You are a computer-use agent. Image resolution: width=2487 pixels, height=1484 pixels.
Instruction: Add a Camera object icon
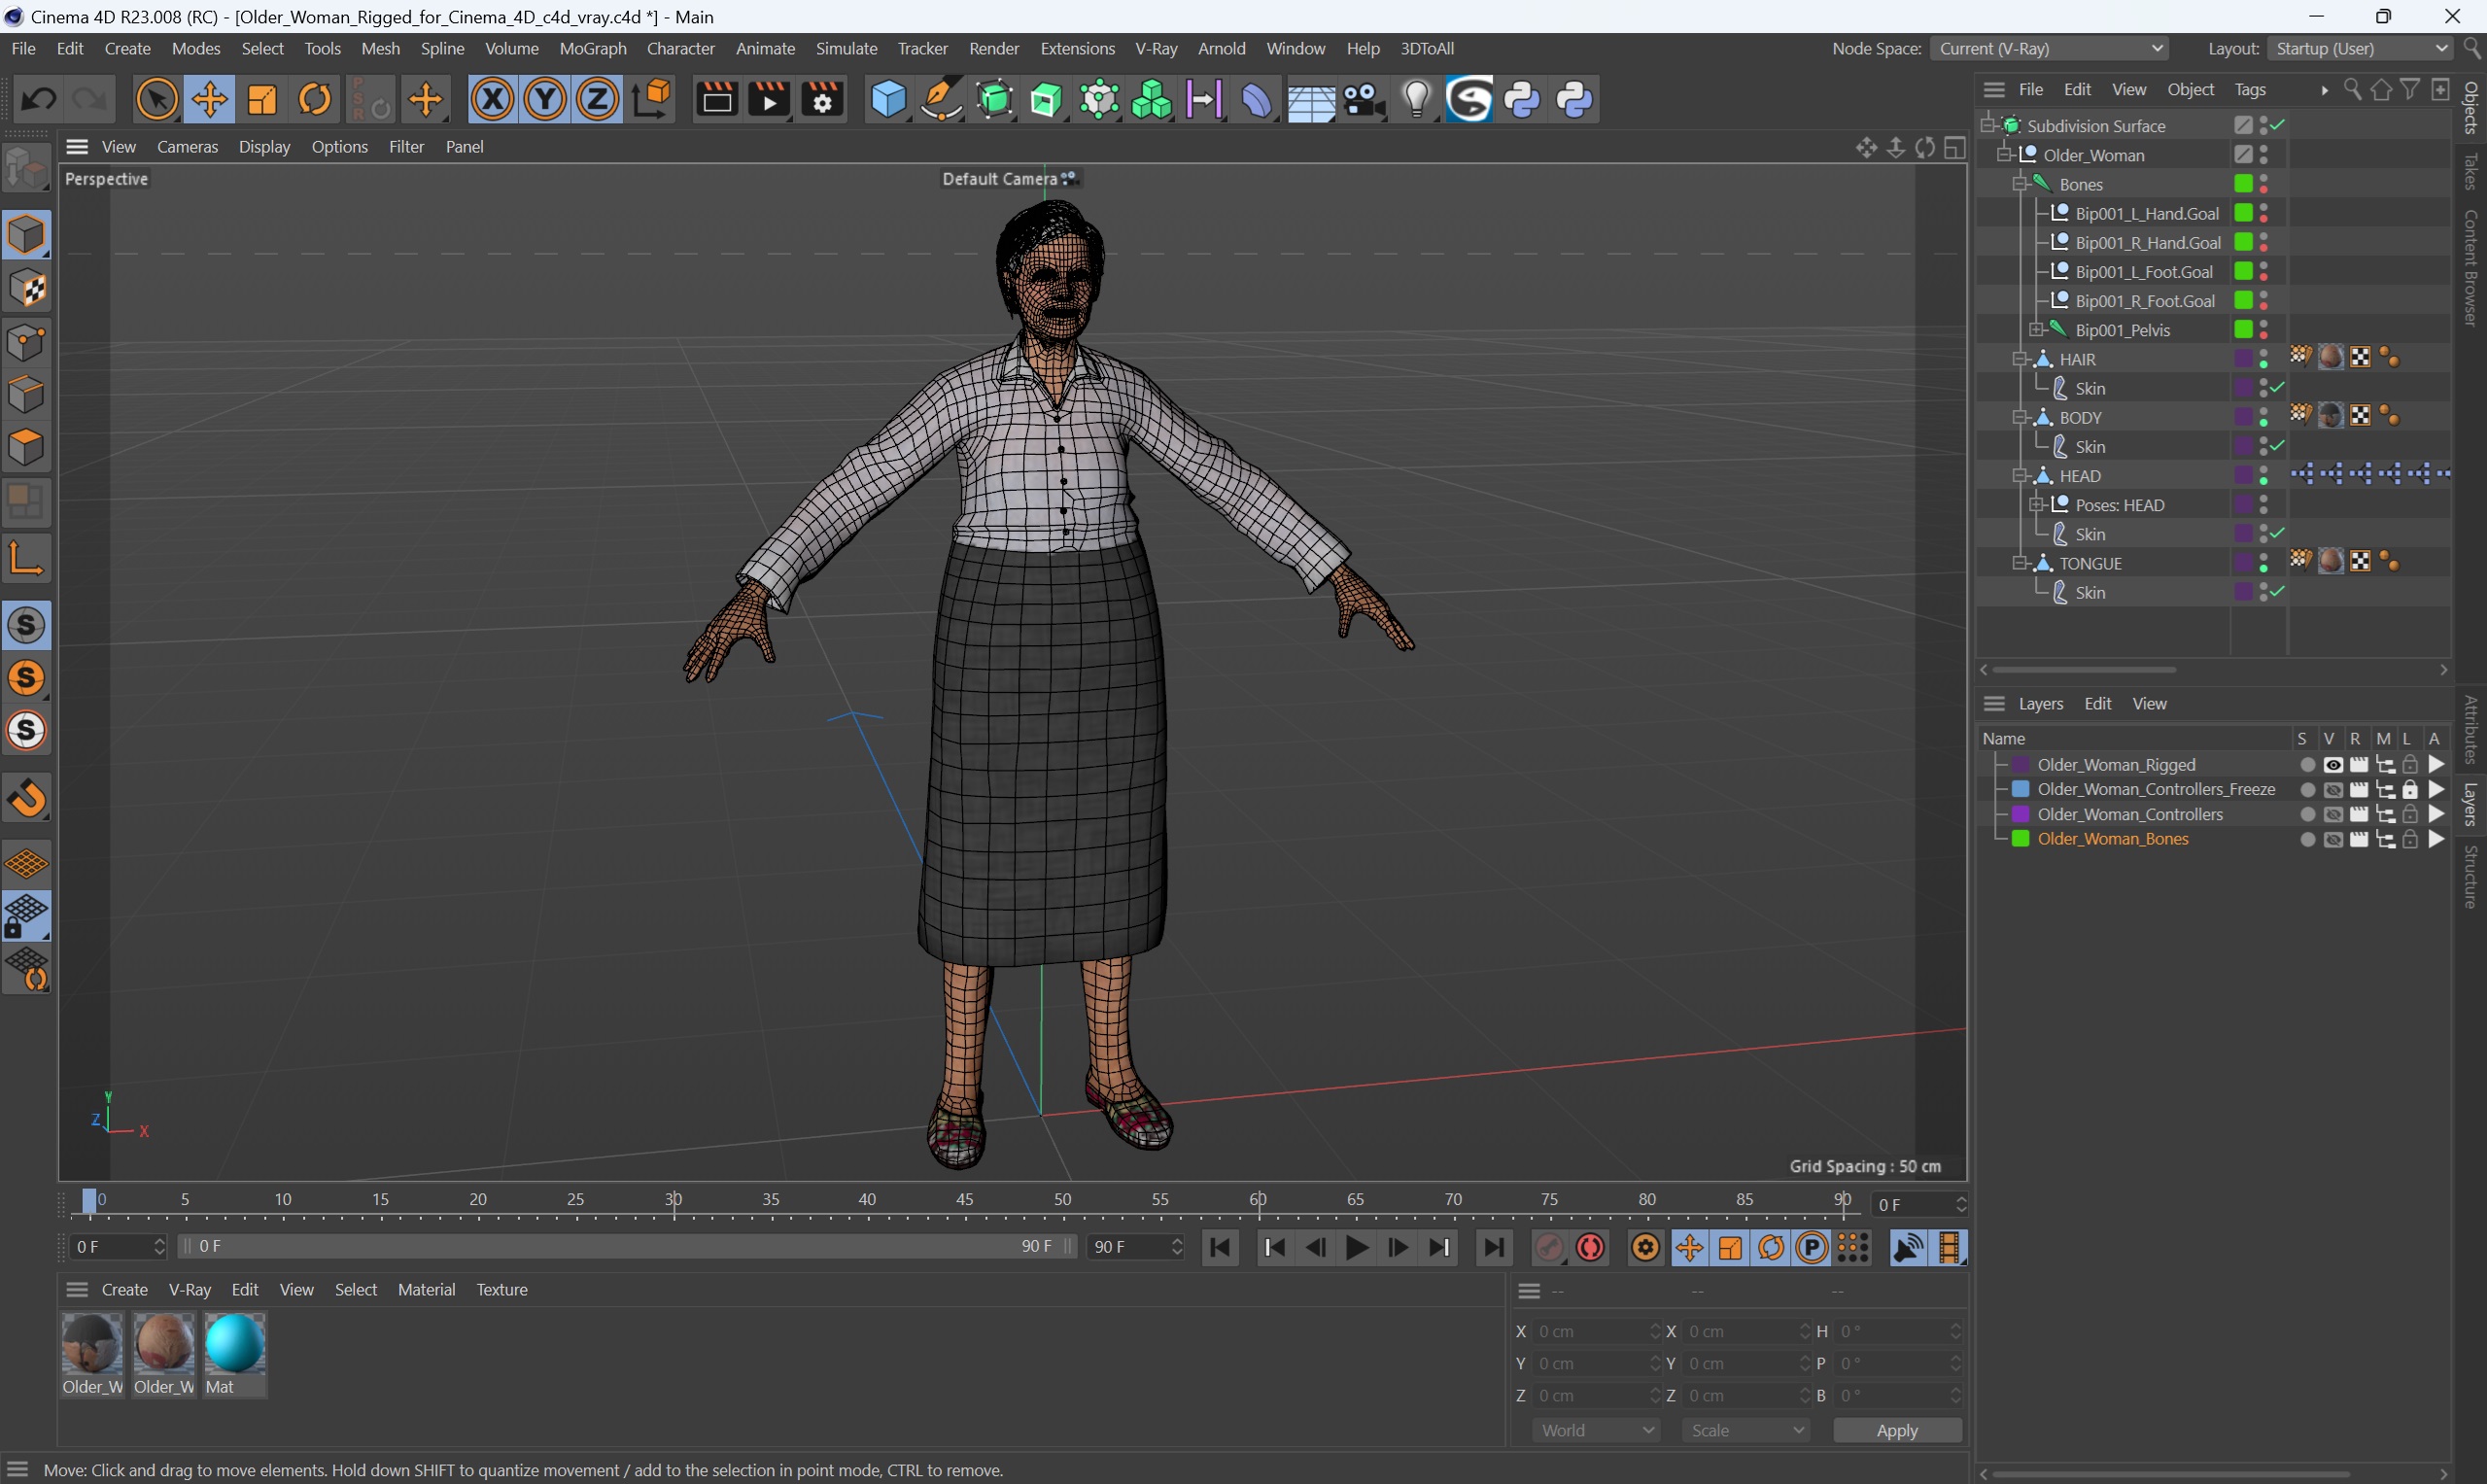1363,99
